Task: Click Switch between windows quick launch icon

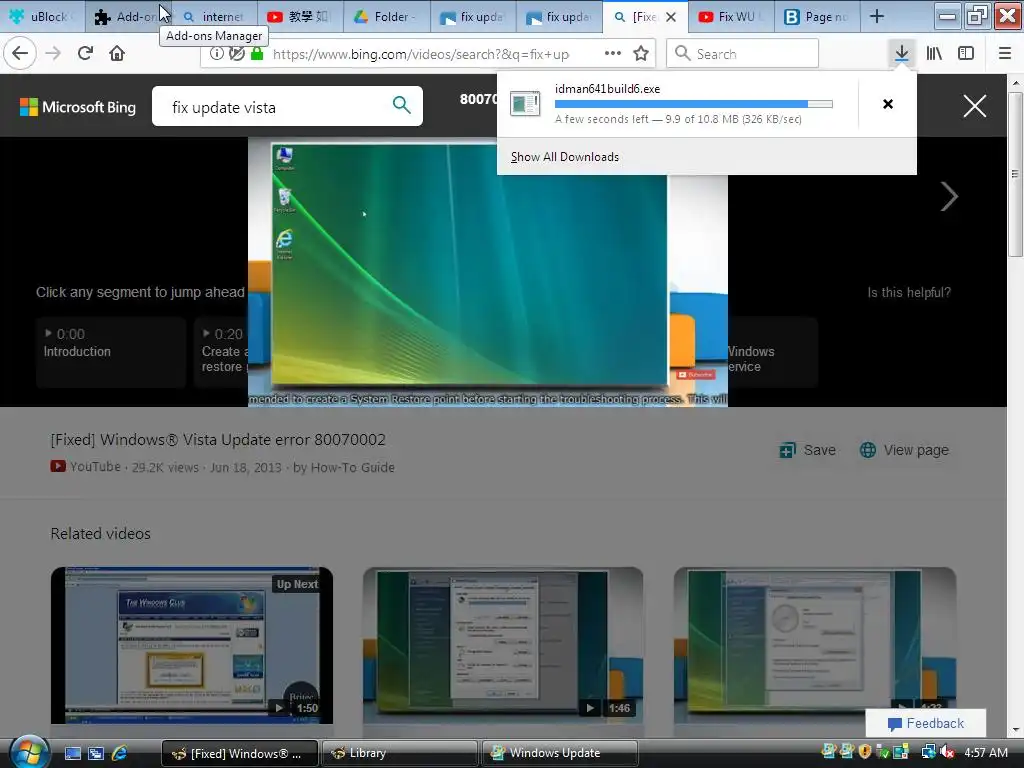Action: click(96, 753)
